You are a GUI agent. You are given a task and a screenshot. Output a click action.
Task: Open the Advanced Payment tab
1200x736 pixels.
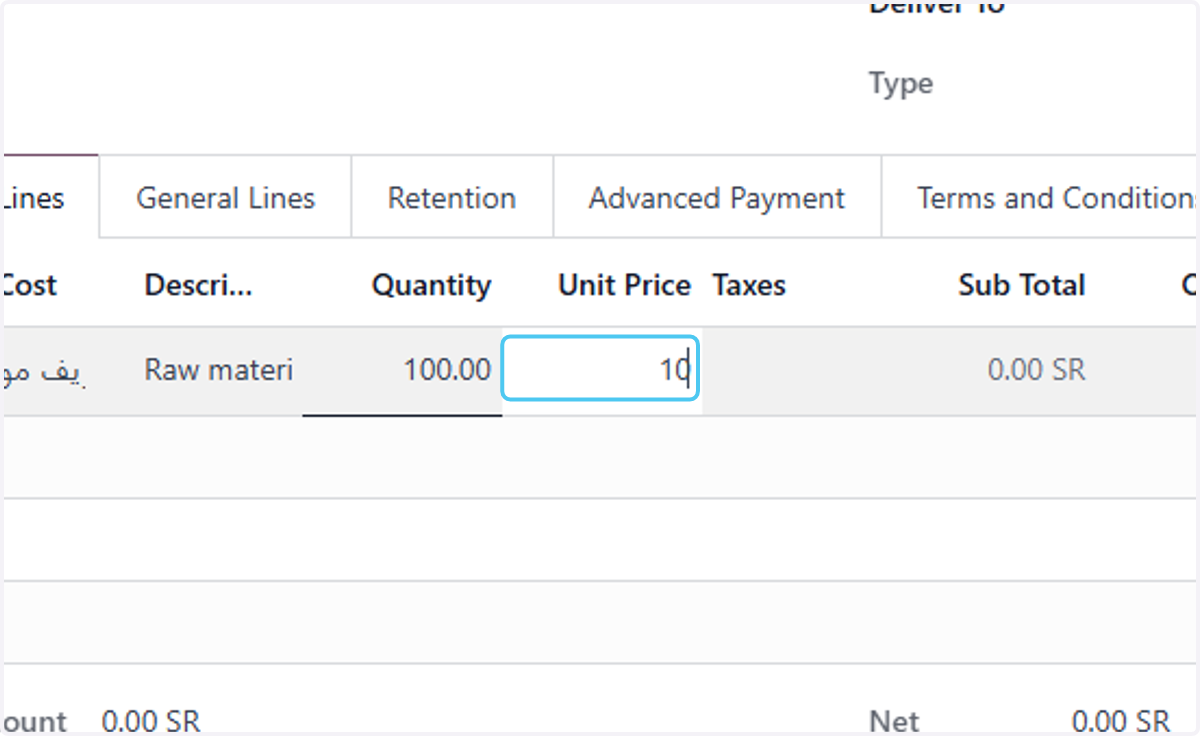[717, 198]
